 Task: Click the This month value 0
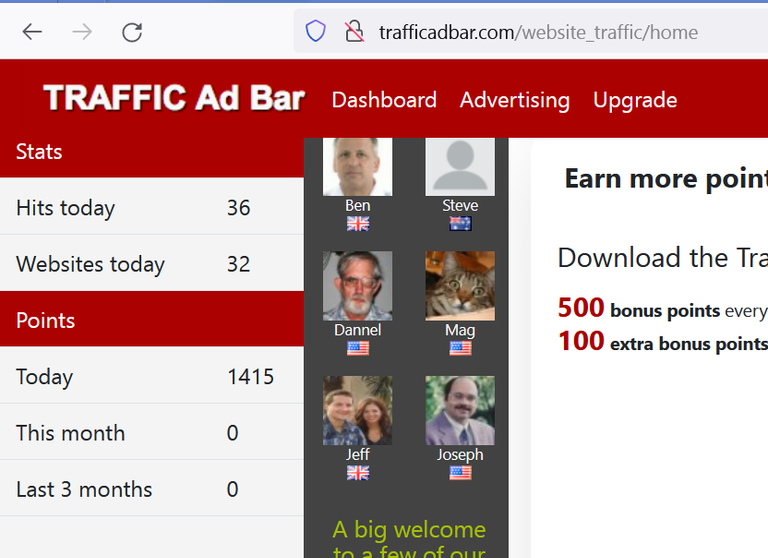click(233, 433)
